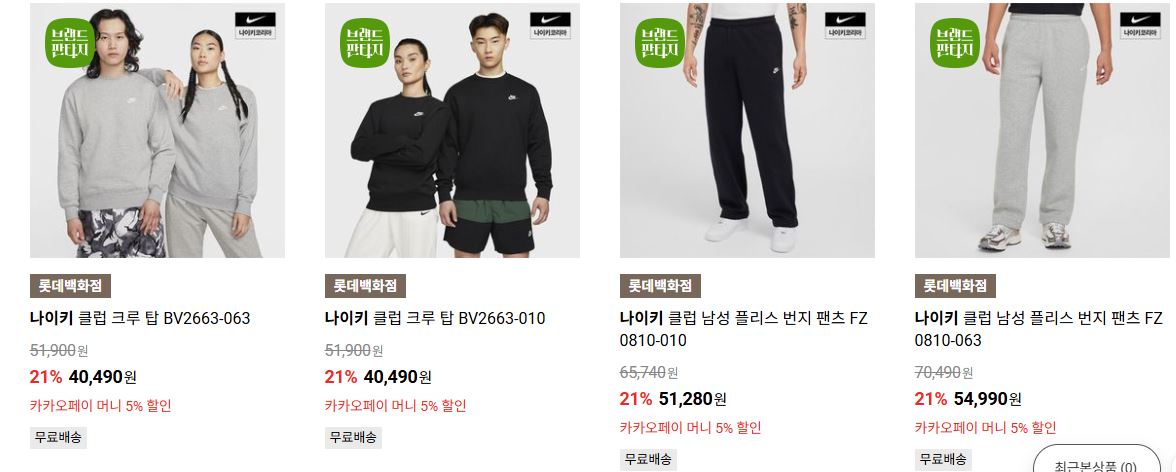This screenshot has width=1176, height=472.
Task: Click green 브랜드 판타지 badge on gray pants
Action: point(955,43)
